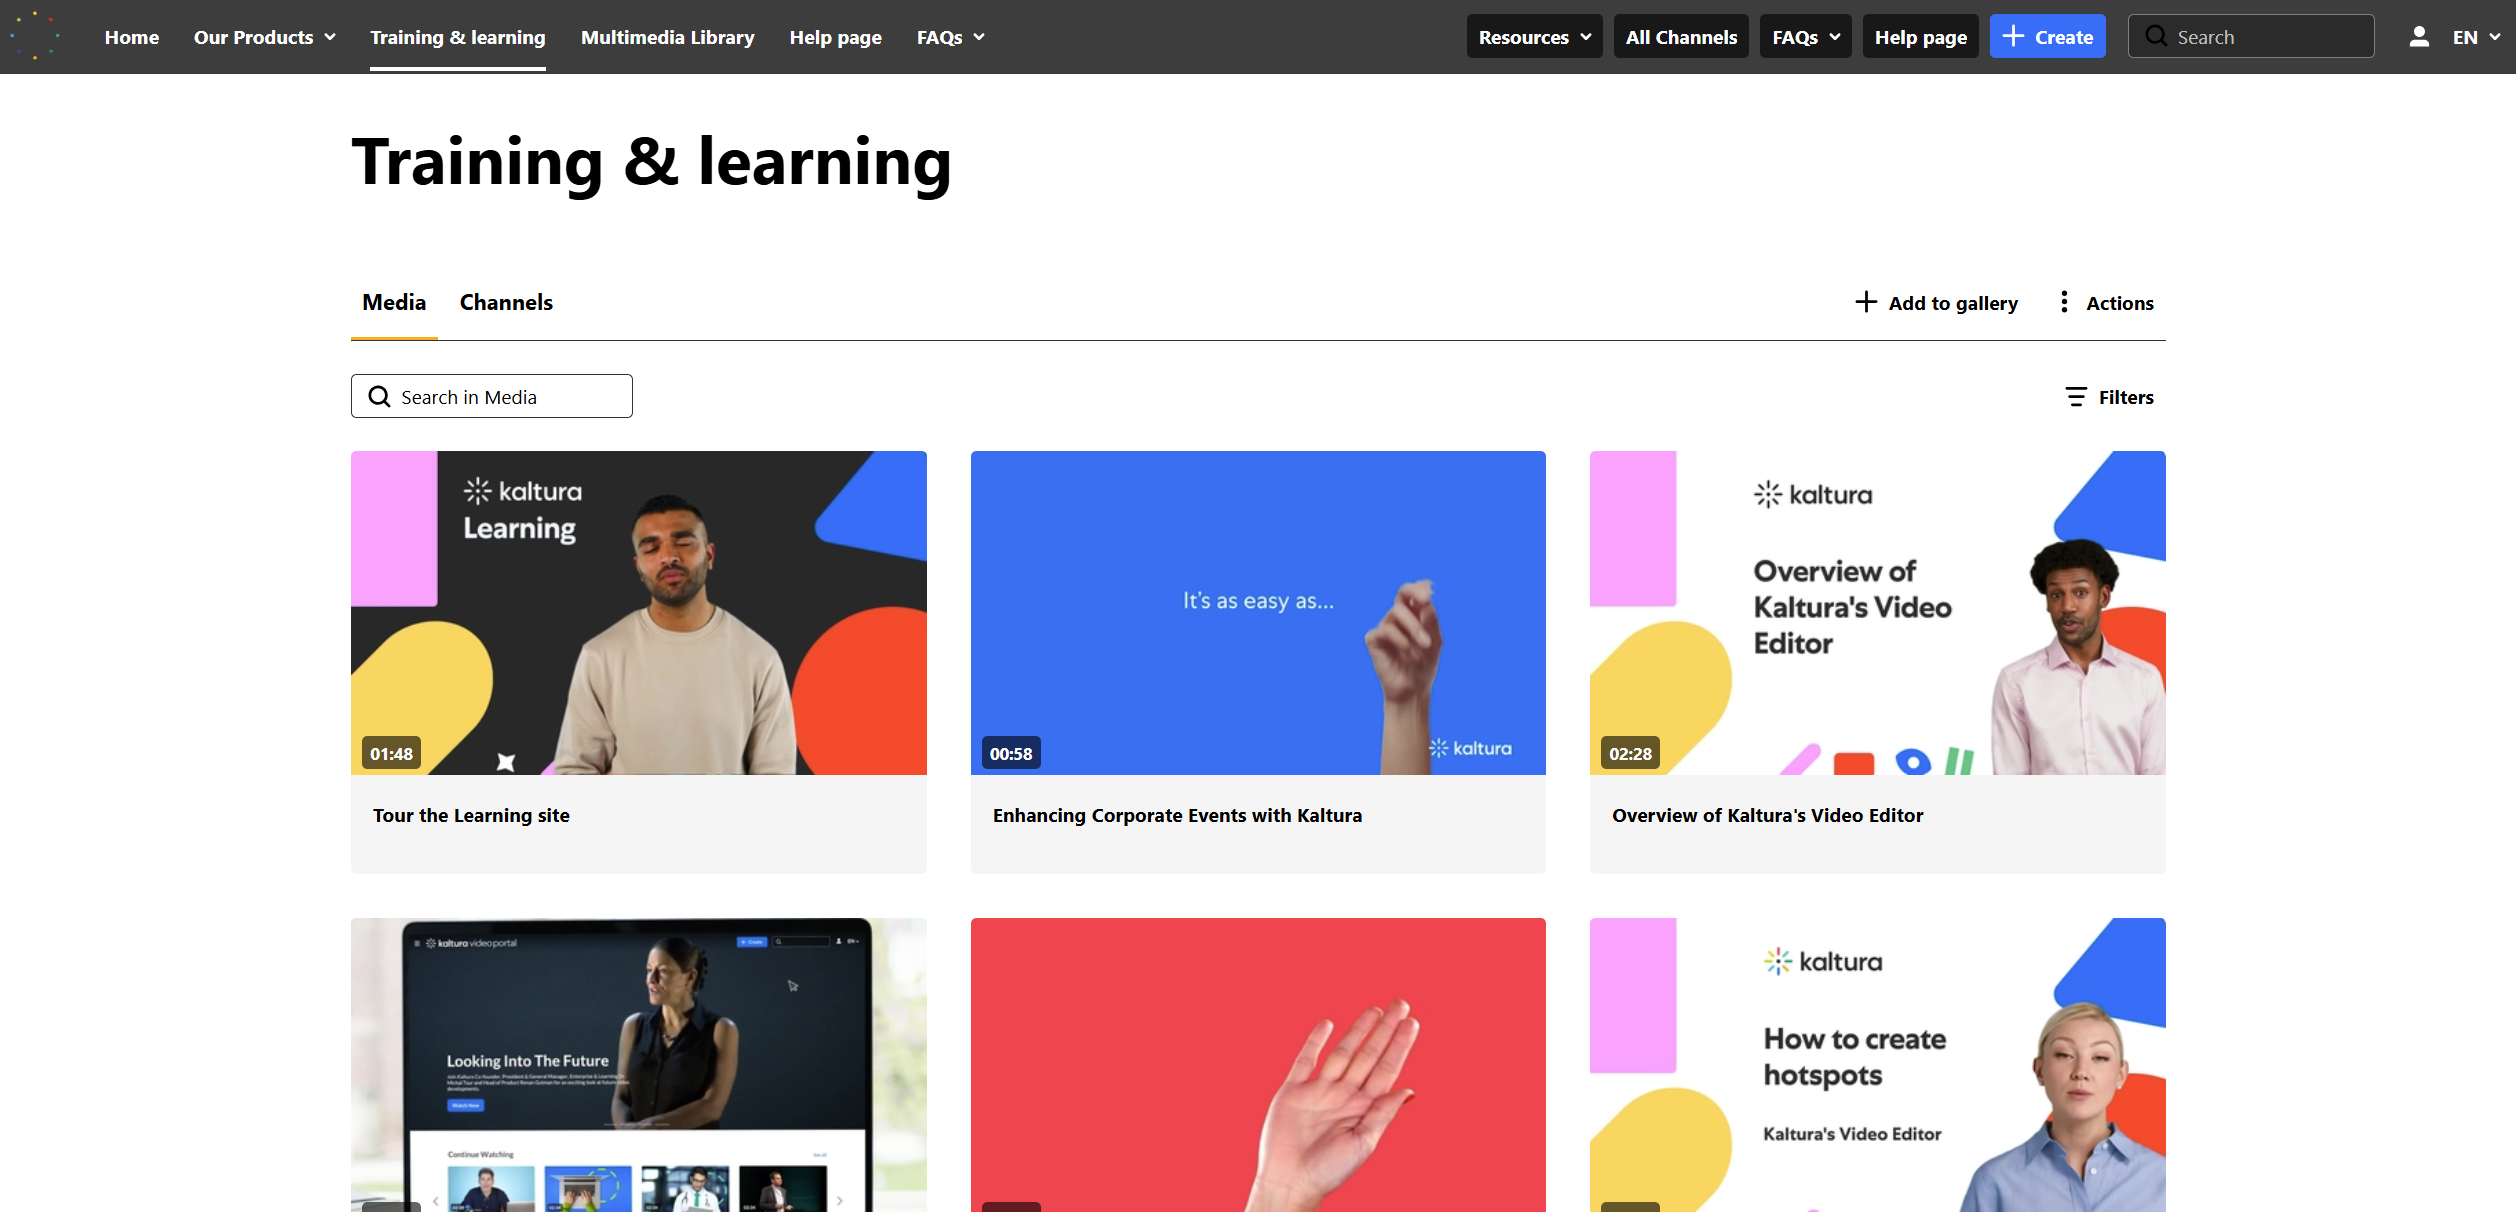Click the All Channels button
2516x1212 pixels.
coord(1681,37)
